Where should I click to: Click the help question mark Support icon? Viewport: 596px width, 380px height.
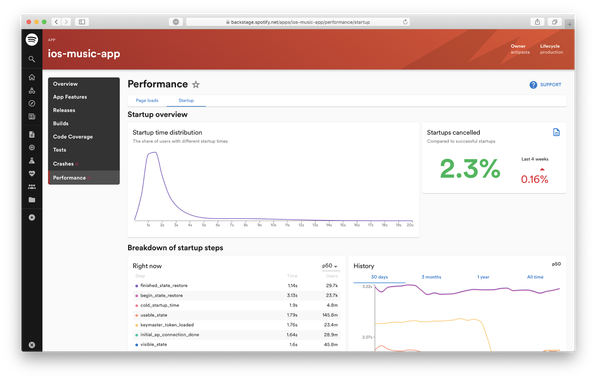tap(533, 85)
